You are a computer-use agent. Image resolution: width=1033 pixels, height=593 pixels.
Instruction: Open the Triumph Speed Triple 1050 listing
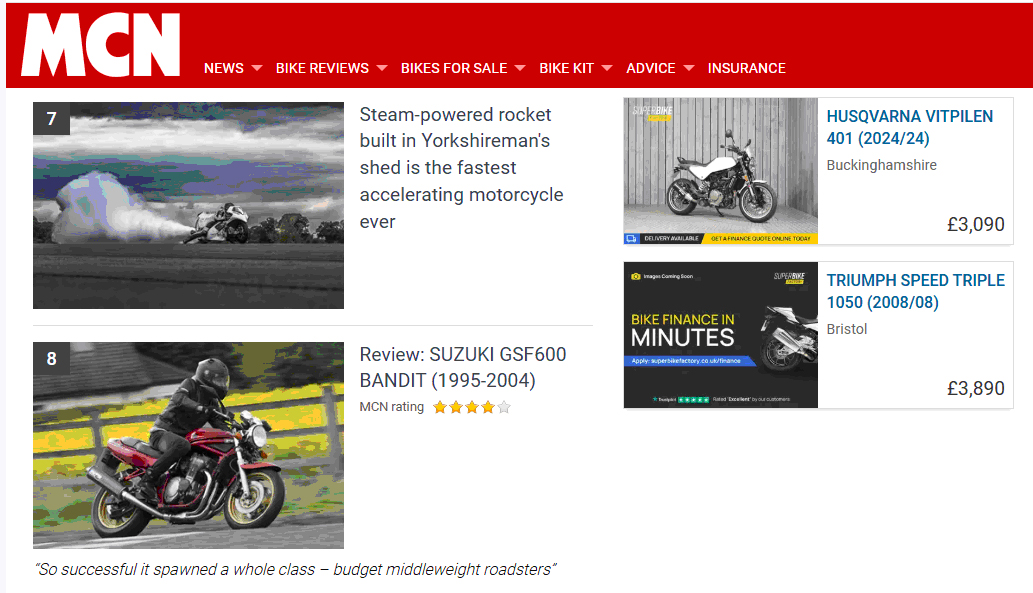click(916, 291)
